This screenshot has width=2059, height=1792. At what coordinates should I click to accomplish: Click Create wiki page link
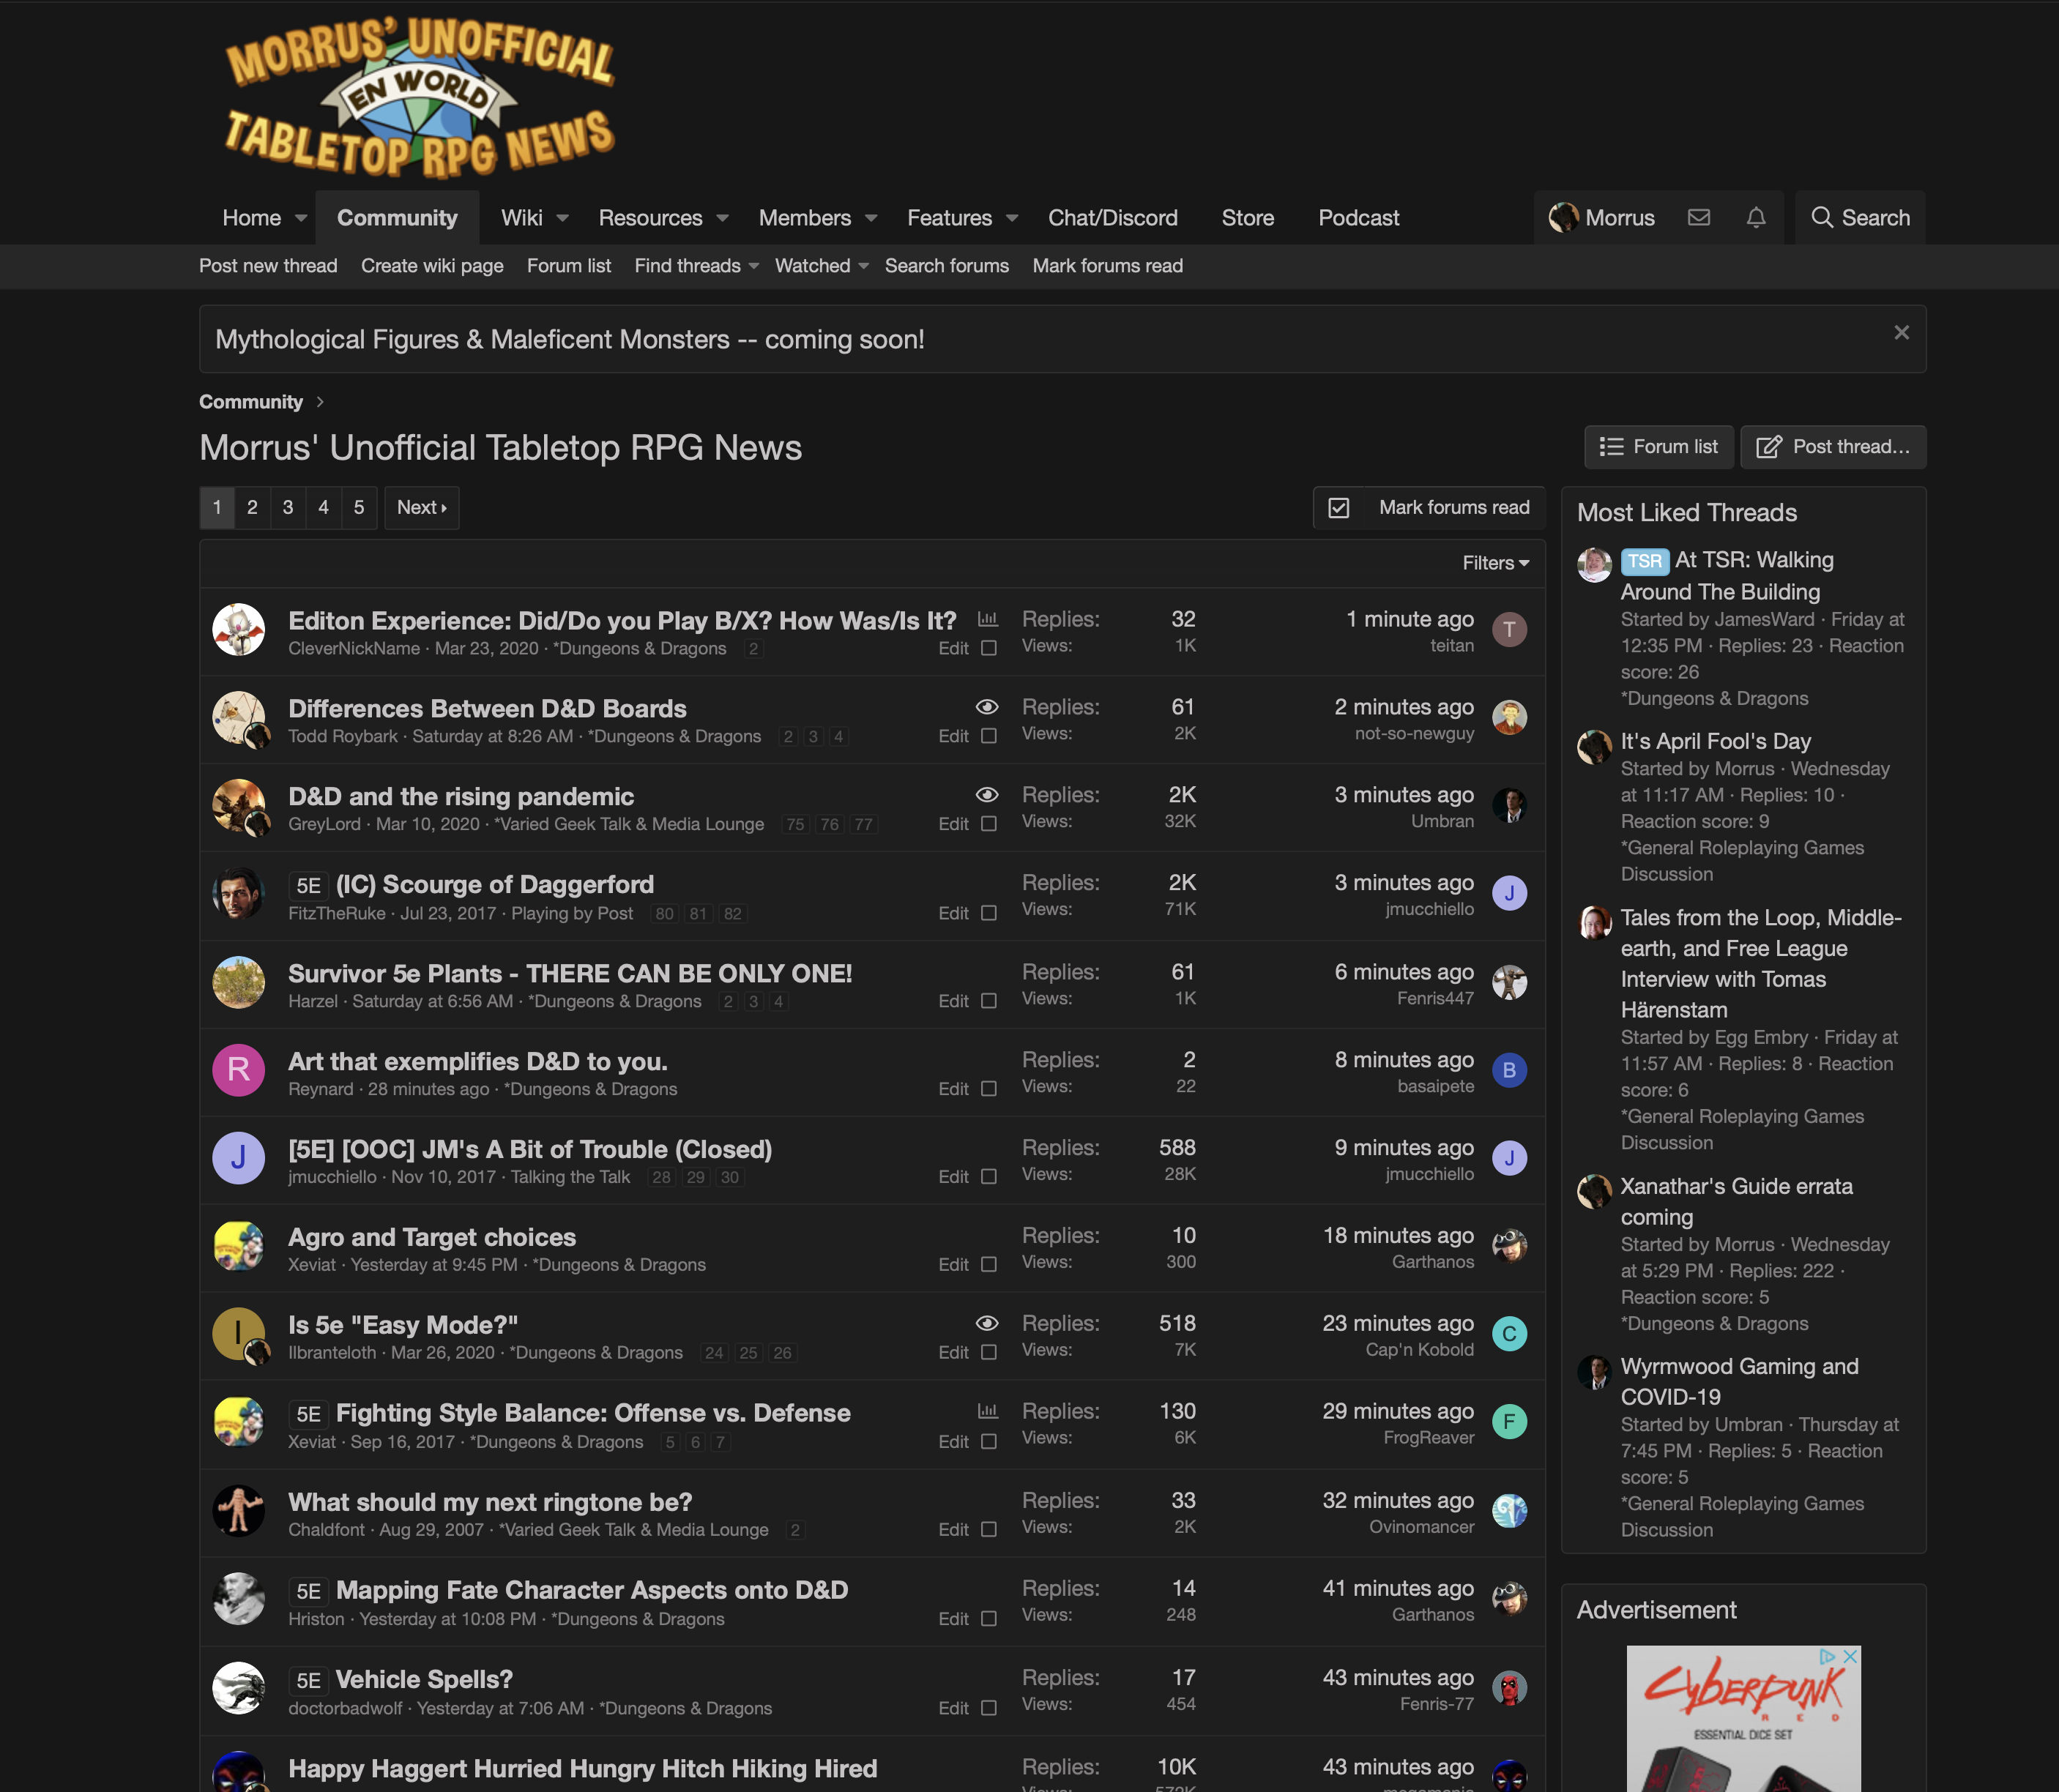(432, 266)
